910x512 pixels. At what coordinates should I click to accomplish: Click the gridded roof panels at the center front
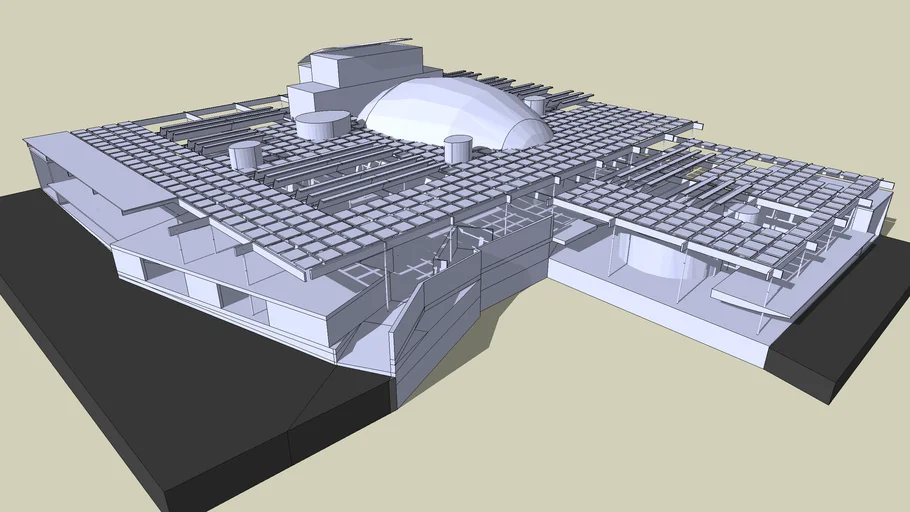click(300, 220)
